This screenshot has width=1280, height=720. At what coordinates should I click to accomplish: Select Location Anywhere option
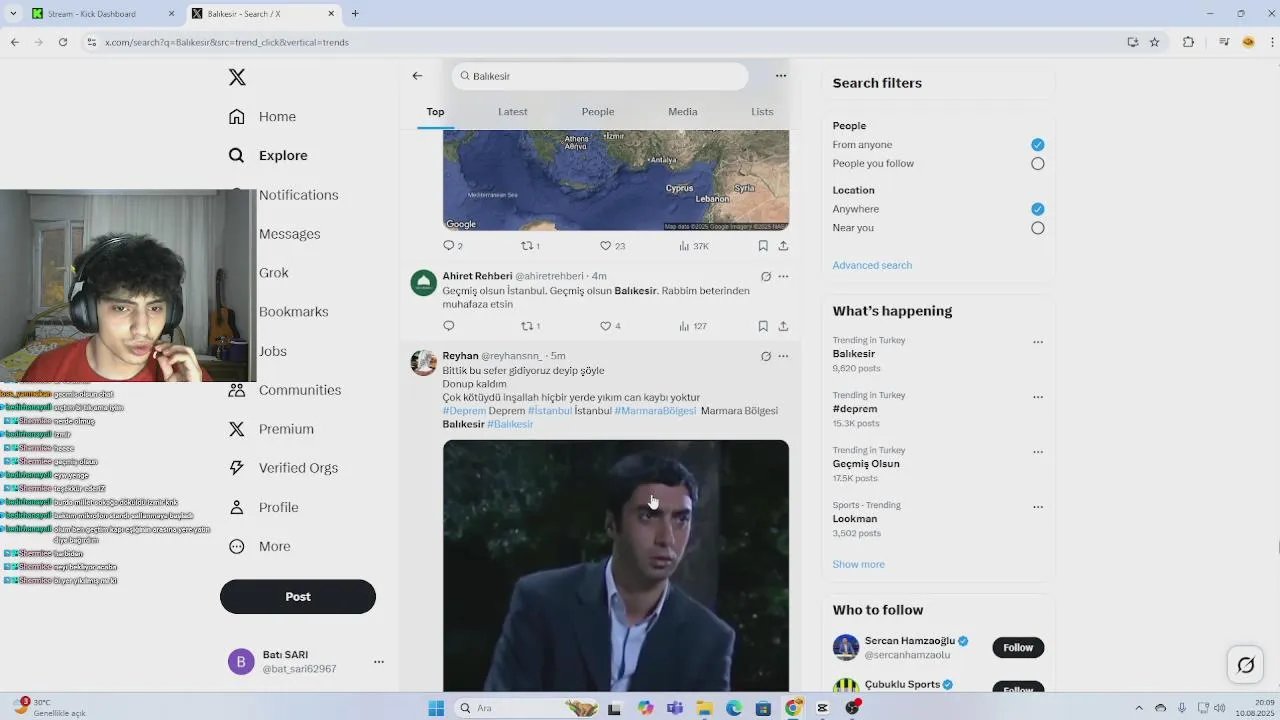1038,209
